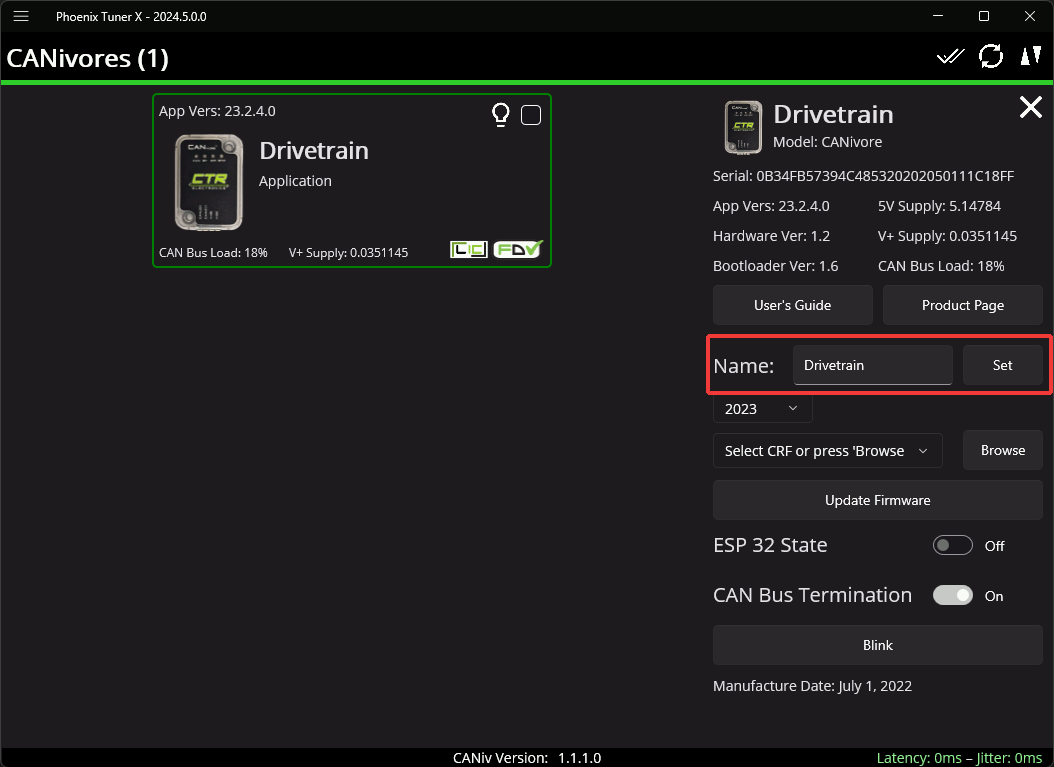Open the User's Guide

[x=793, y=305]
